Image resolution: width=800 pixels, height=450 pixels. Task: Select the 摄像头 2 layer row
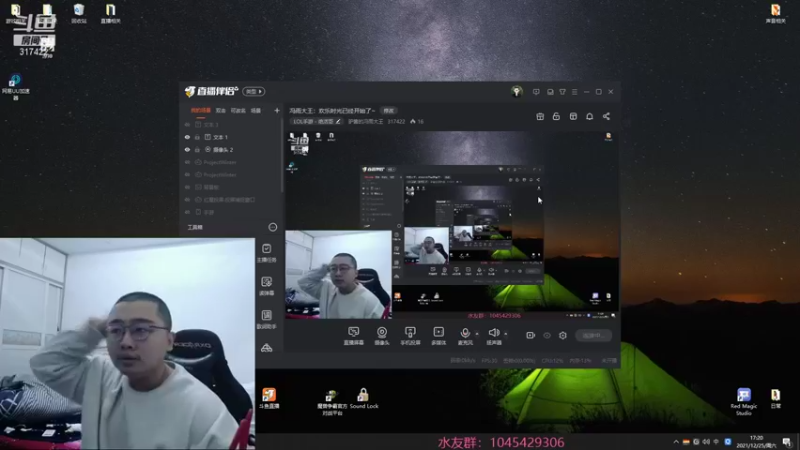(x=231, y=149)
